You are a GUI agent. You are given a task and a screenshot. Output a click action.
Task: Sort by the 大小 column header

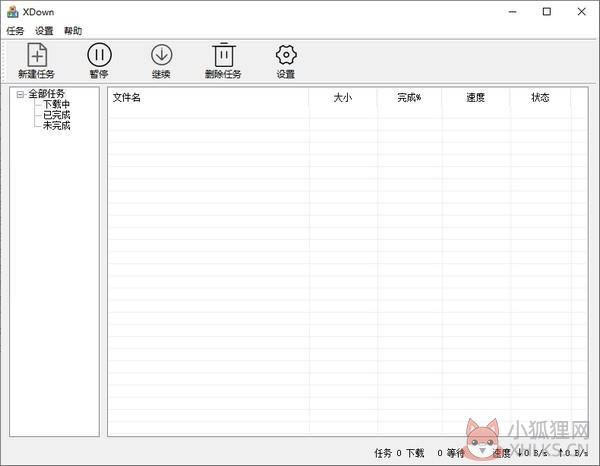[x=342, y=98]
